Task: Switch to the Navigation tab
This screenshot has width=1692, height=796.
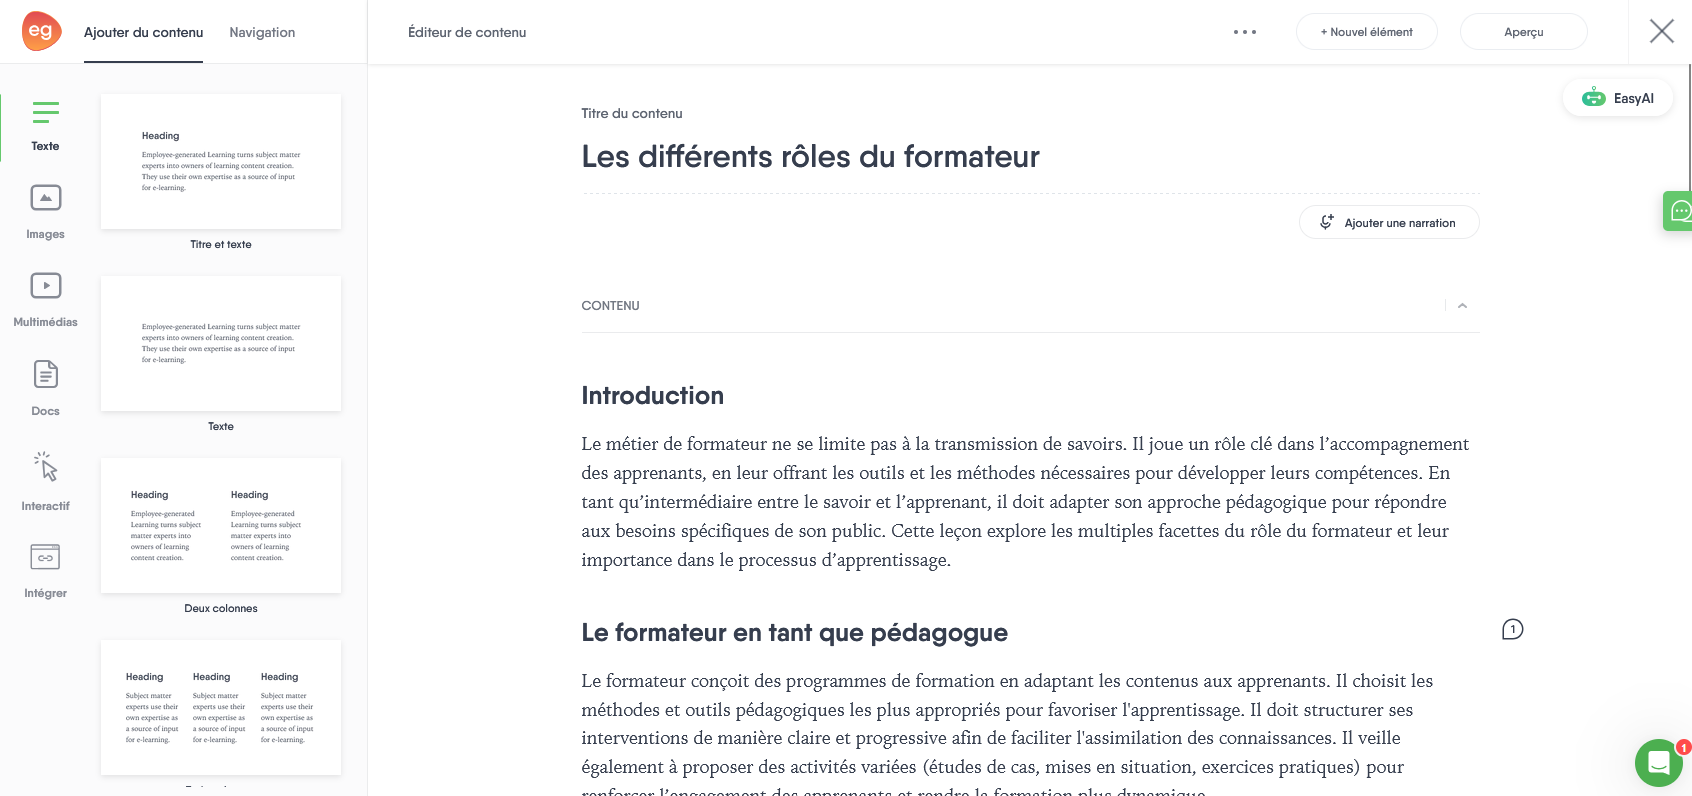Action: click(x=261, y=32)
